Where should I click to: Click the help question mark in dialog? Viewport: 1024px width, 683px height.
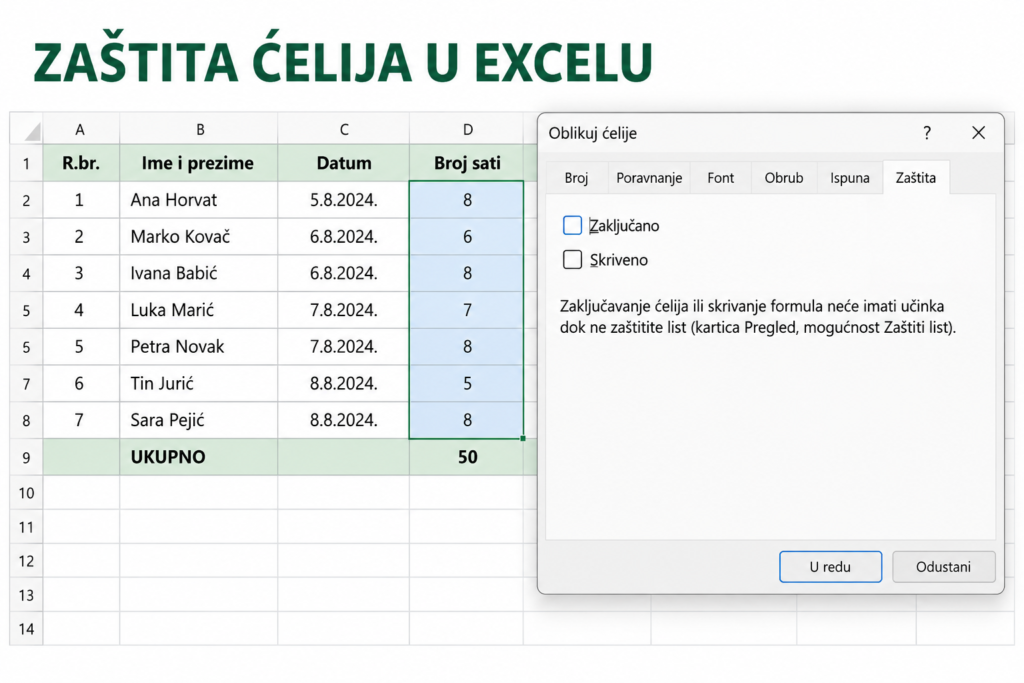(x=927, y=133)
